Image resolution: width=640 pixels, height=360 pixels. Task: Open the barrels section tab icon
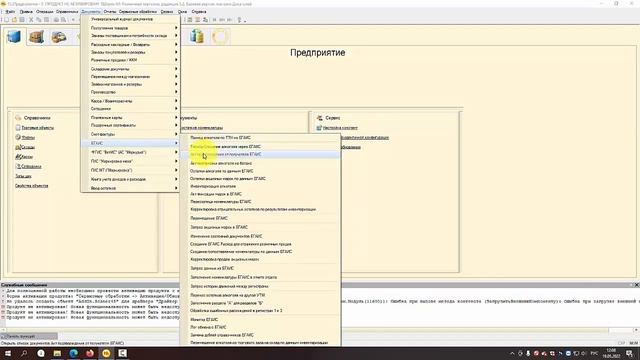click(197, 37)
